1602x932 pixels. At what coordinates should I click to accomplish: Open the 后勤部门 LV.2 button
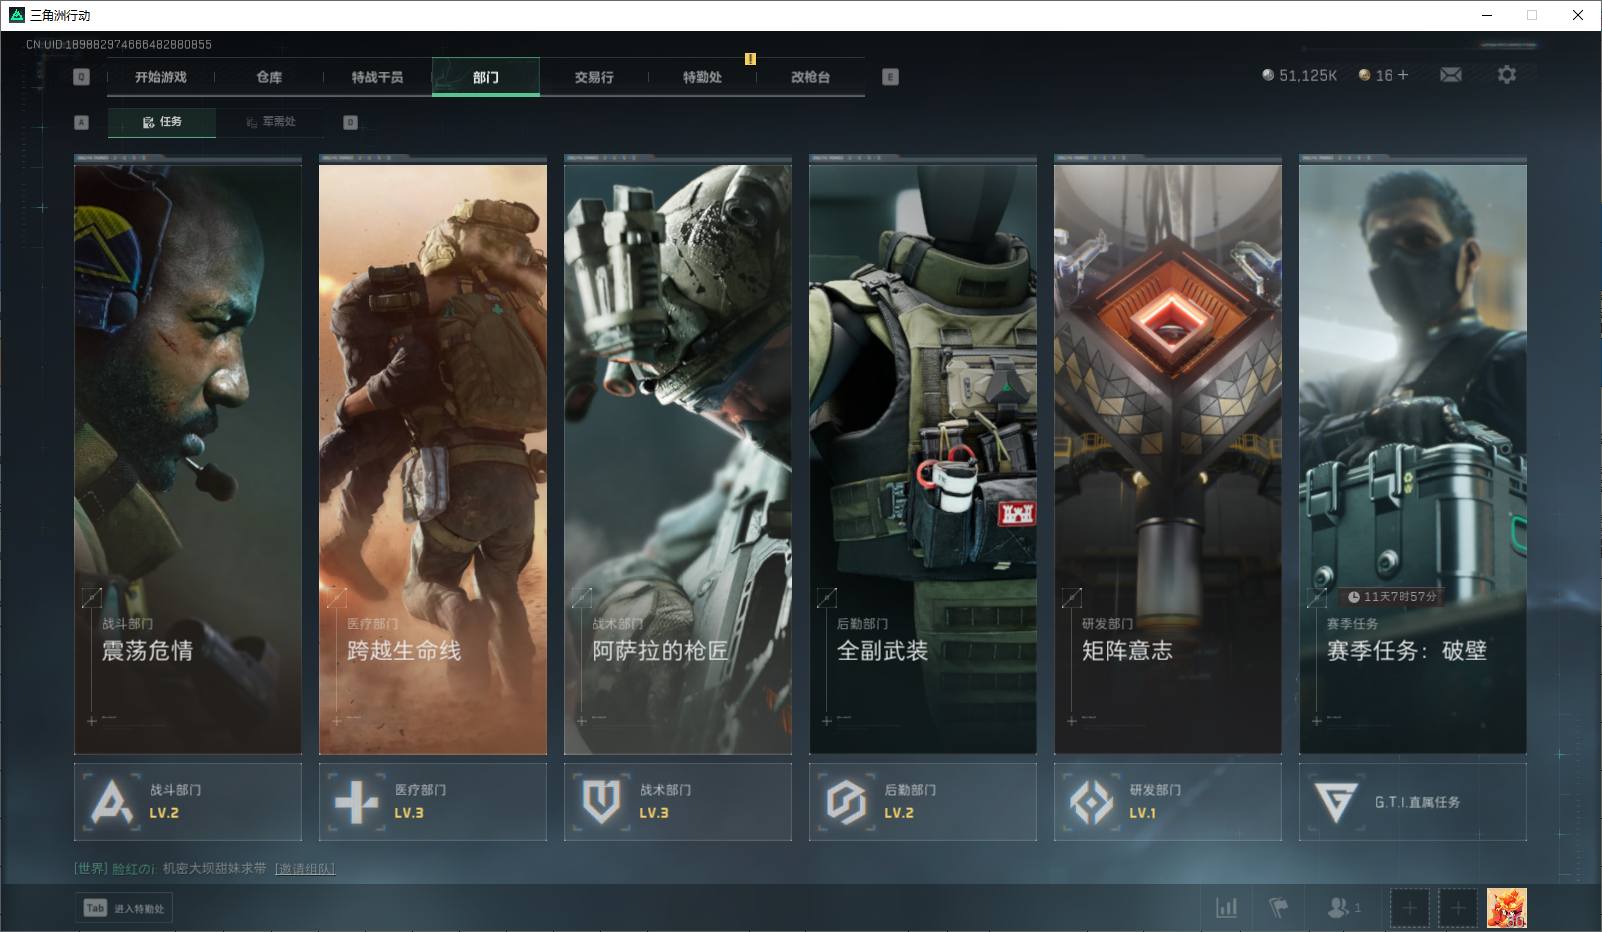click(923, 802)
